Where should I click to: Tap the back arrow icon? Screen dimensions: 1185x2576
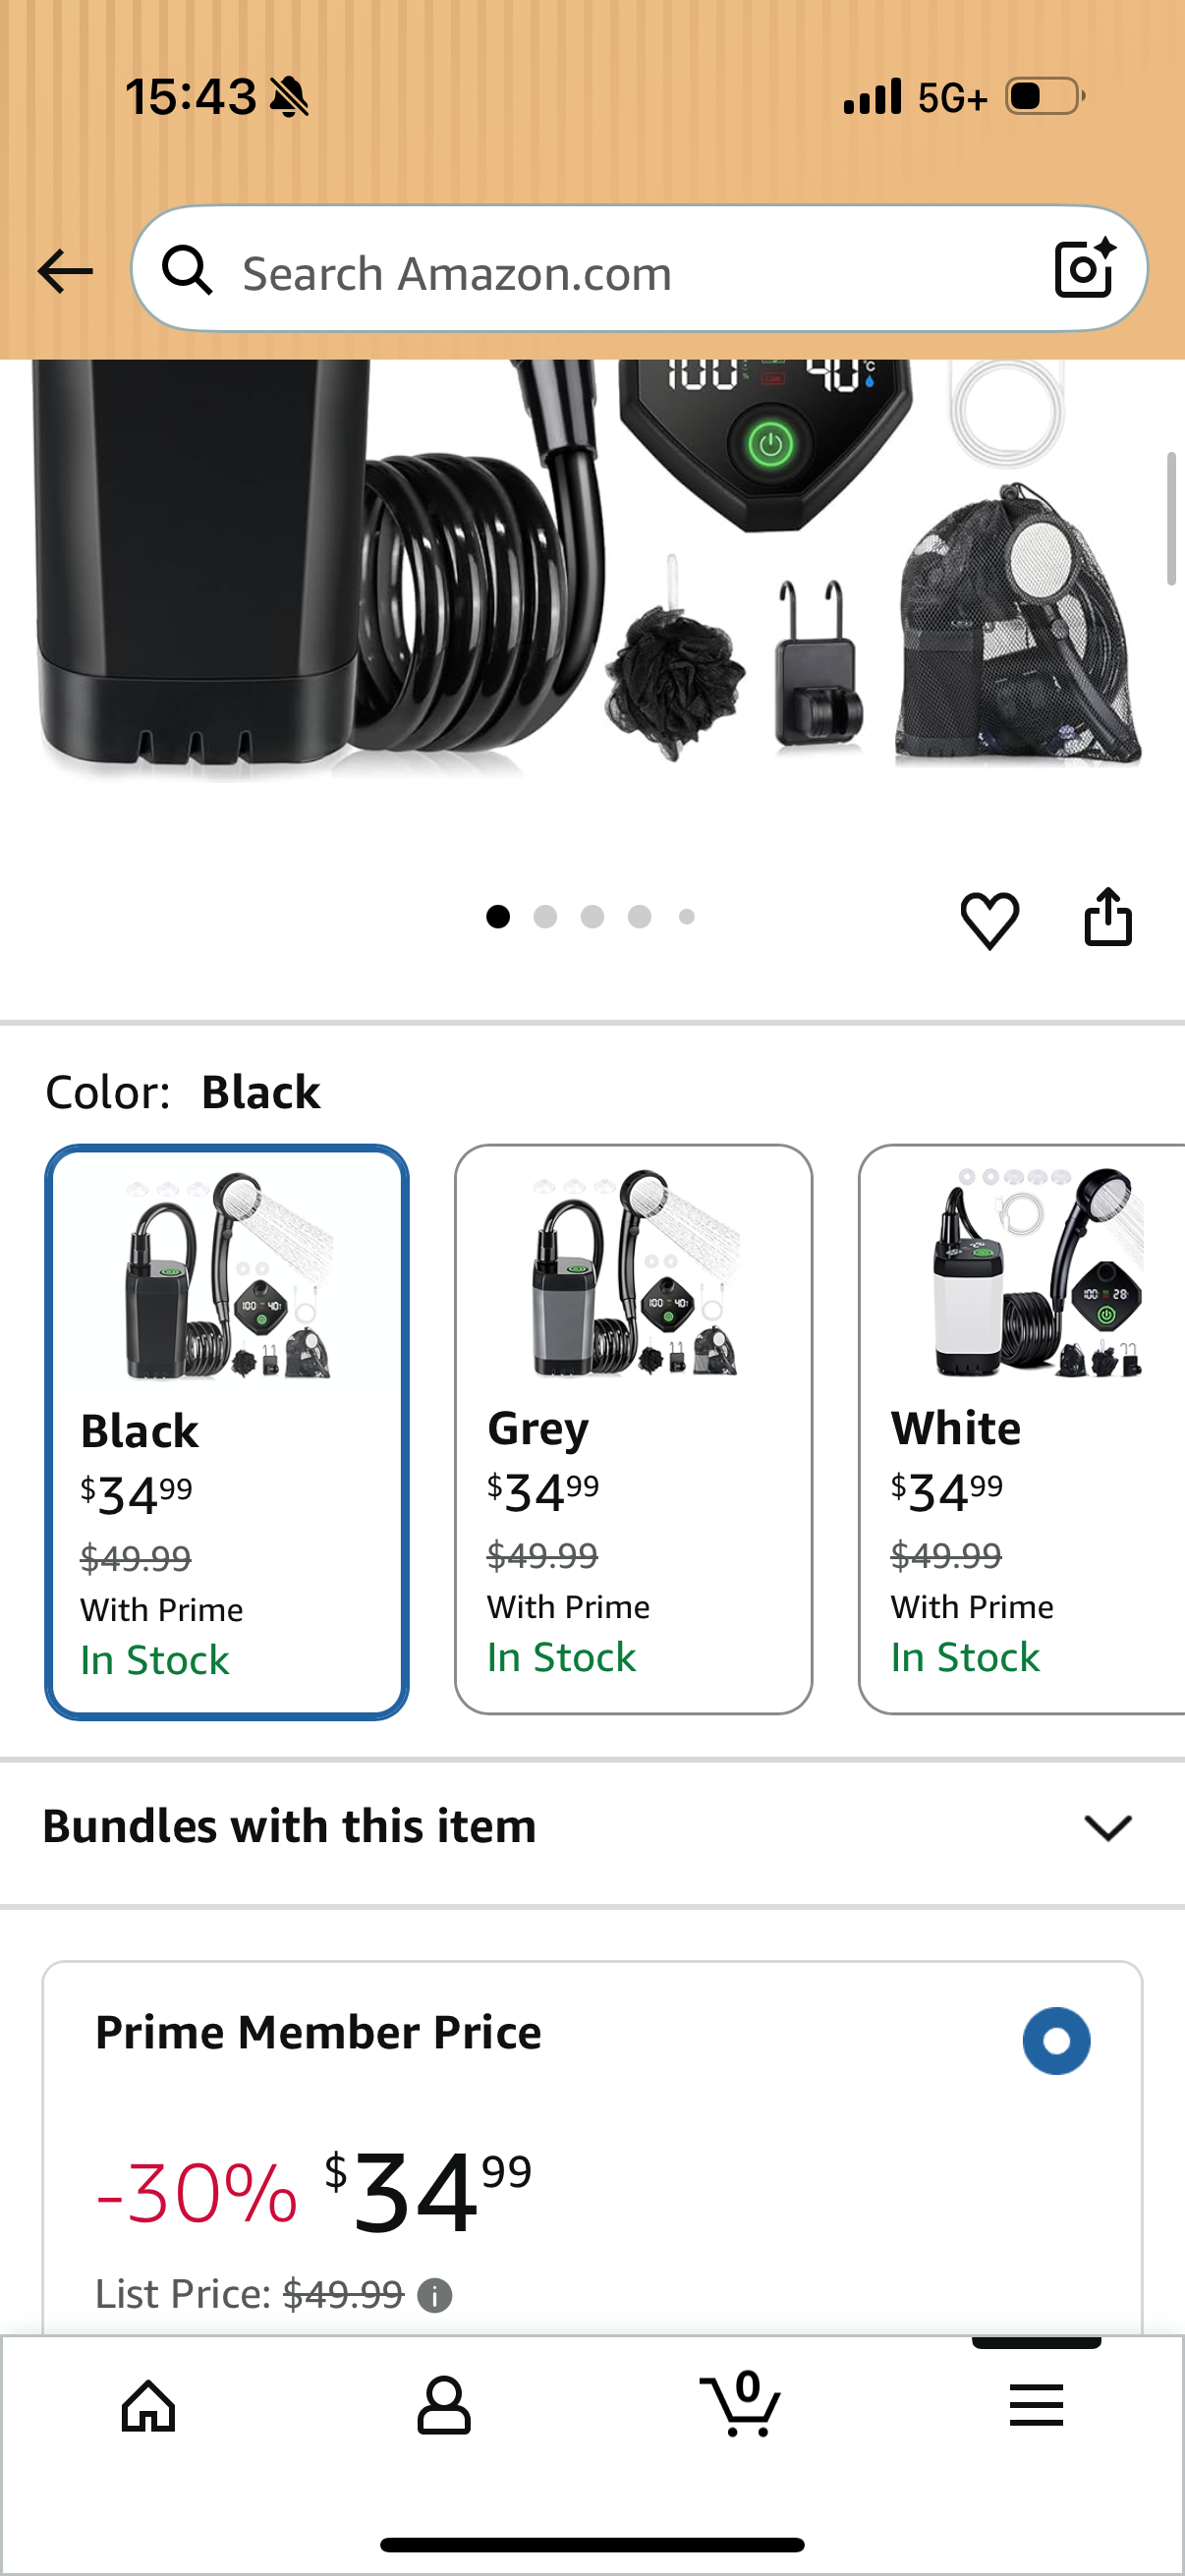coord(65,271)
